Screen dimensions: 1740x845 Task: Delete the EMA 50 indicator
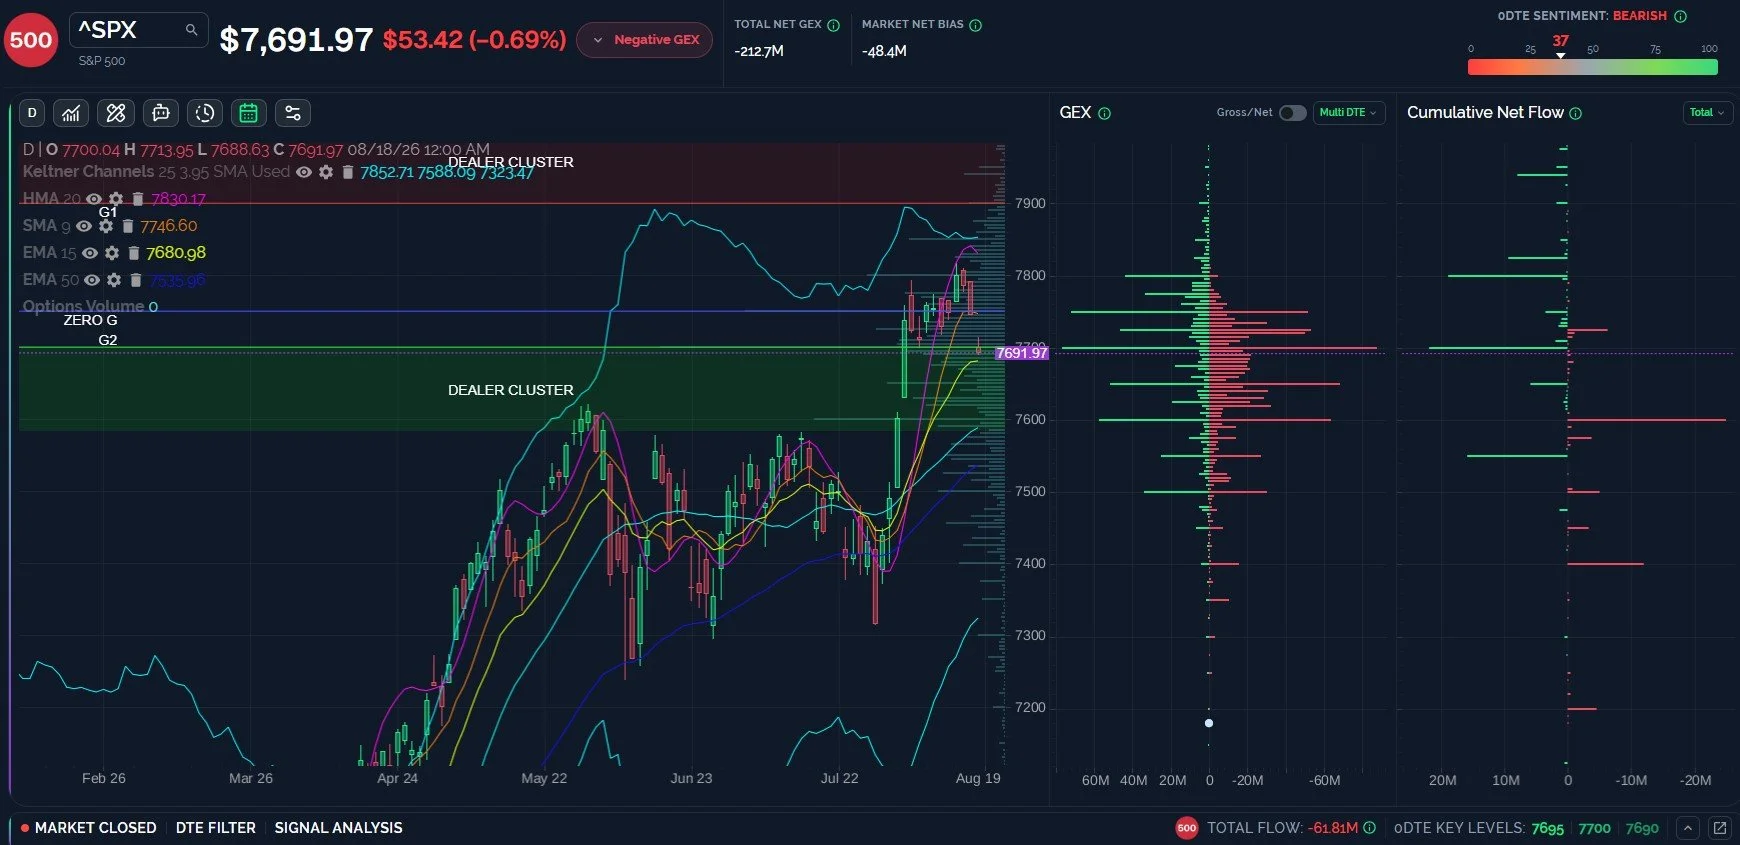pos(136,280)
